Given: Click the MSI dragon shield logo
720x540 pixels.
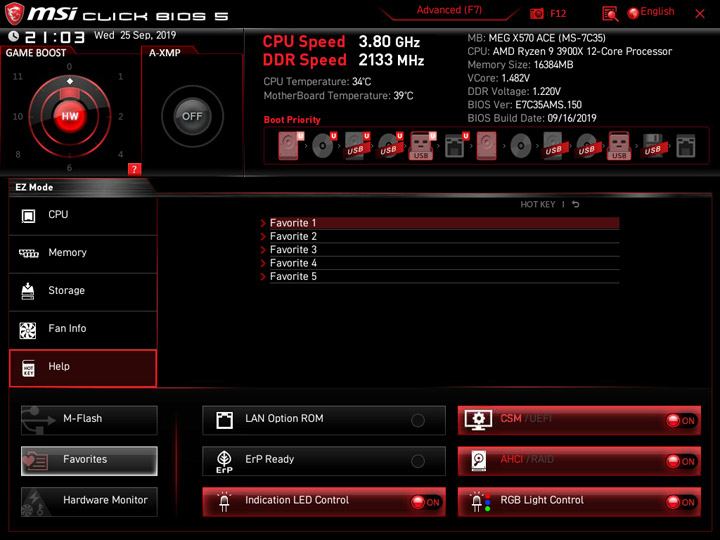Looking at the screenshot, I should tap(14, 13).
